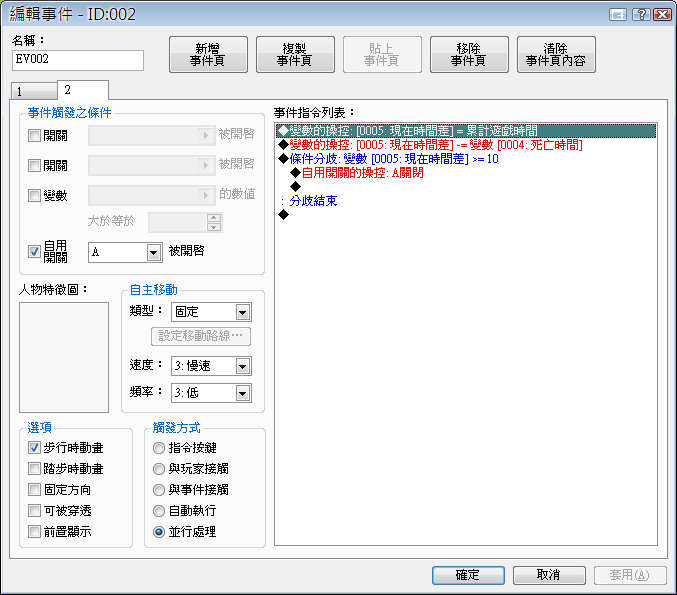Select event page tab 2
The width and height of the screenshot is (677, 595).
pos(82,90)
